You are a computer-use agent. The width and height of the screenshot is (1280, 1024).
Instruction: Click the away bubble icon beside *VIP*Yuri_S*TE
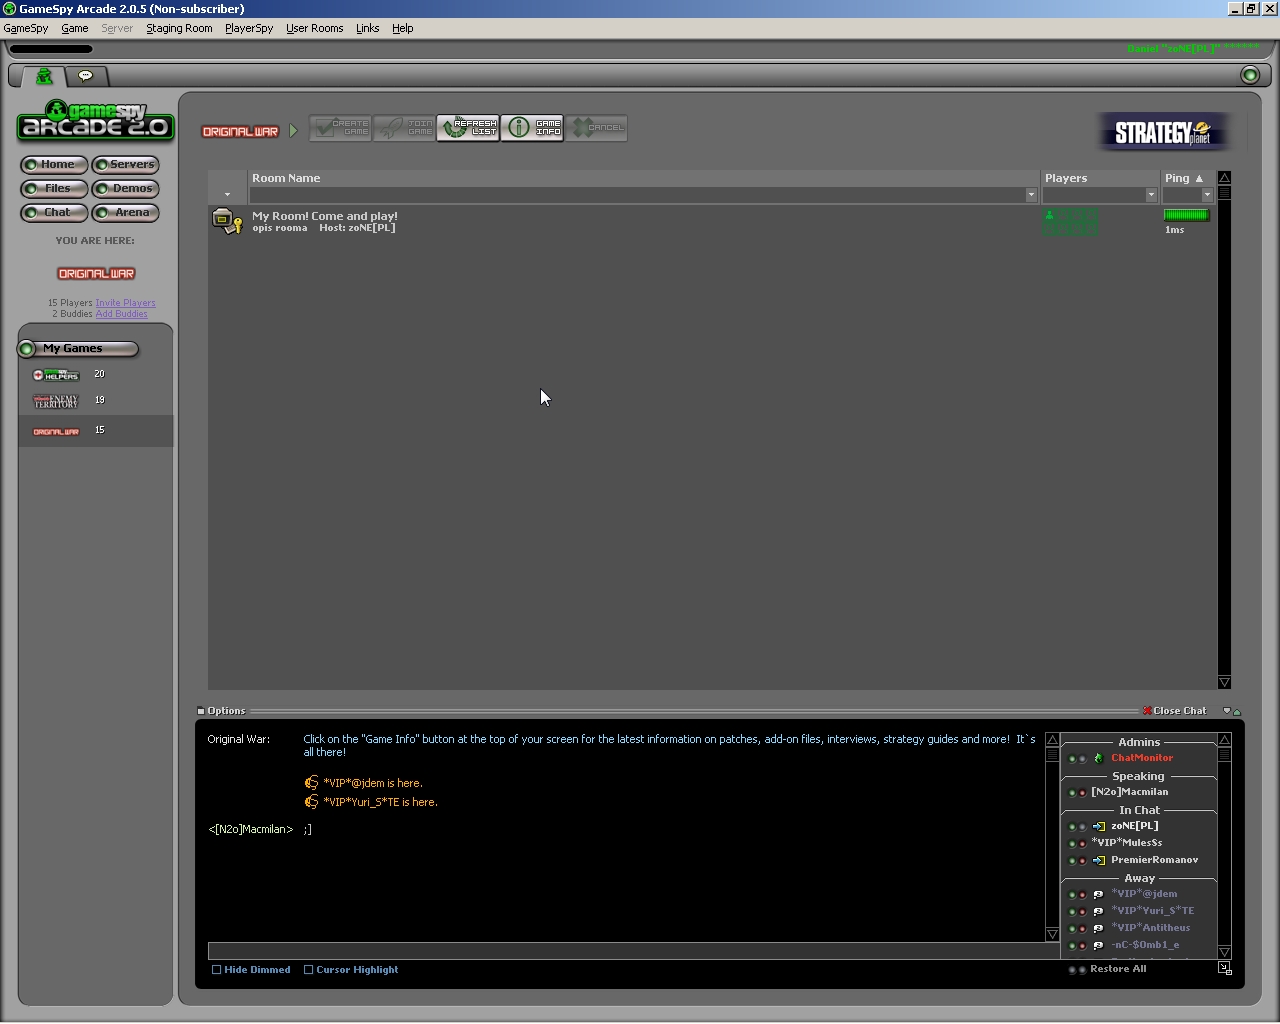[x=1098, y=911]
